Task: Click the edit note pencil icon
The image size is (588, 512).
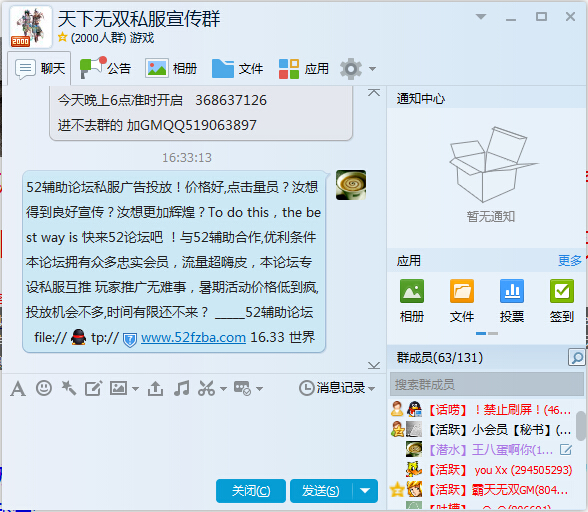Action: coord(93,388)
